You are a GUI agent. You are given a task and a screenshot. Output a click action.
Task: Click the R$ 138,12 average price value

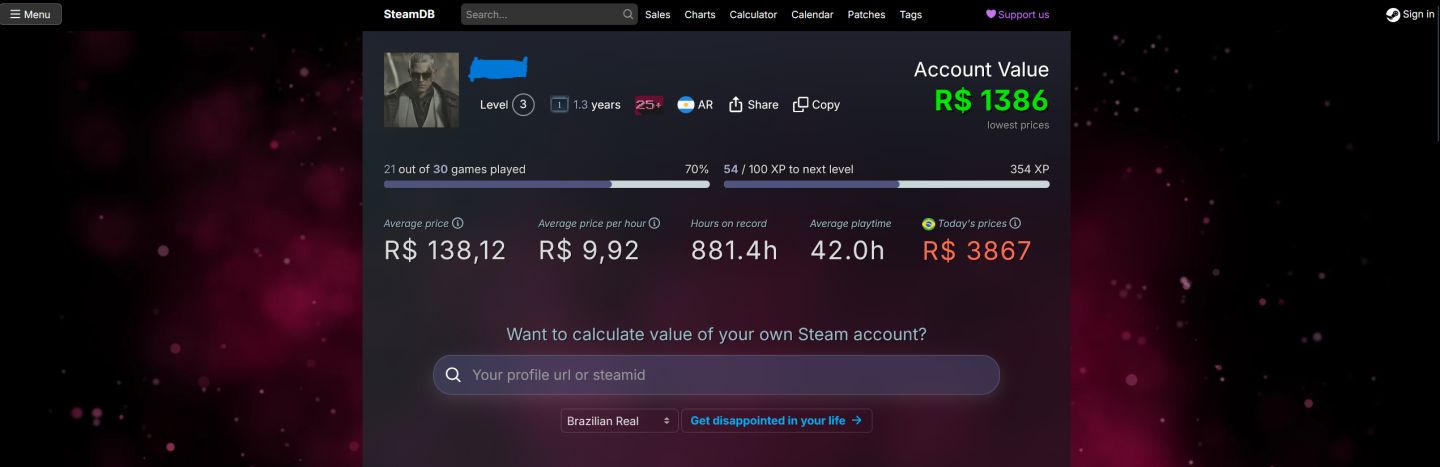(445, 250)
